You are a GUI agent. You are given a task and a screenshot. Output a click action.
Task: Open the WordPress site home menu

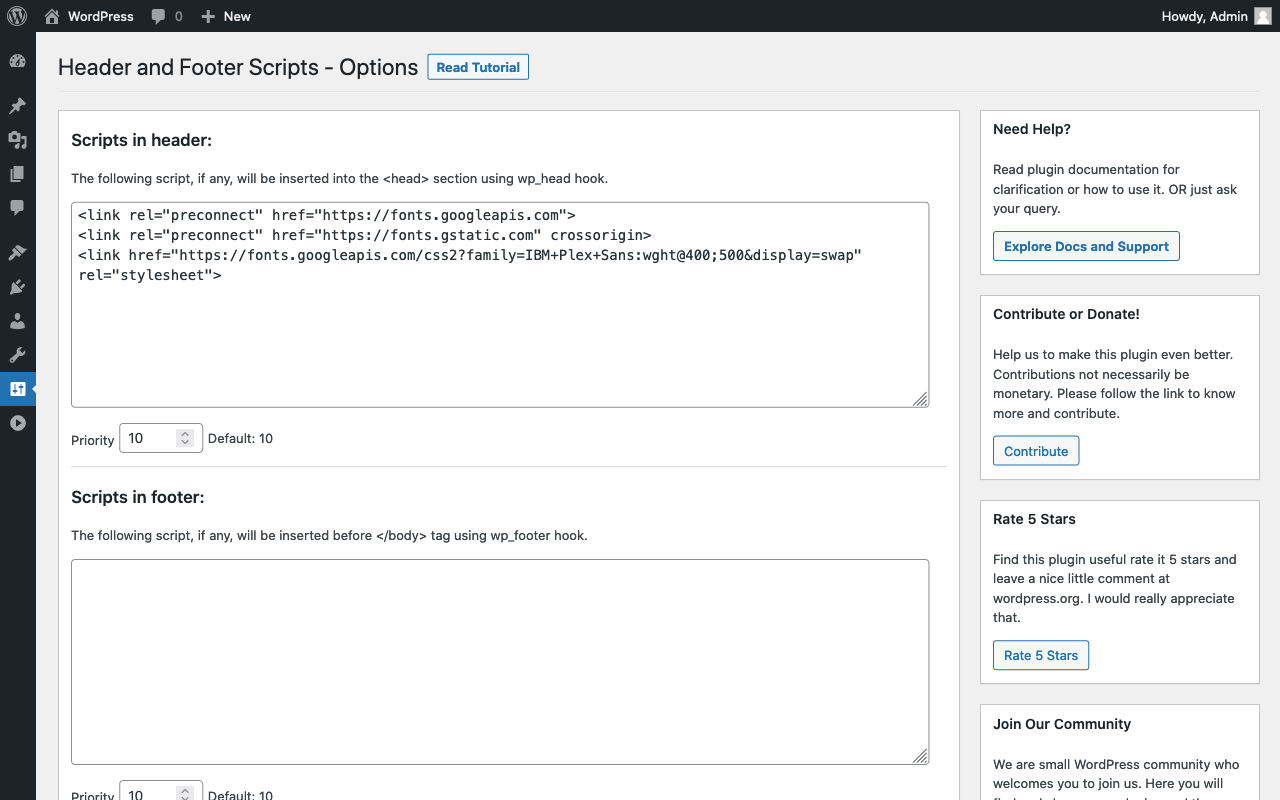(x=89, y=16)
